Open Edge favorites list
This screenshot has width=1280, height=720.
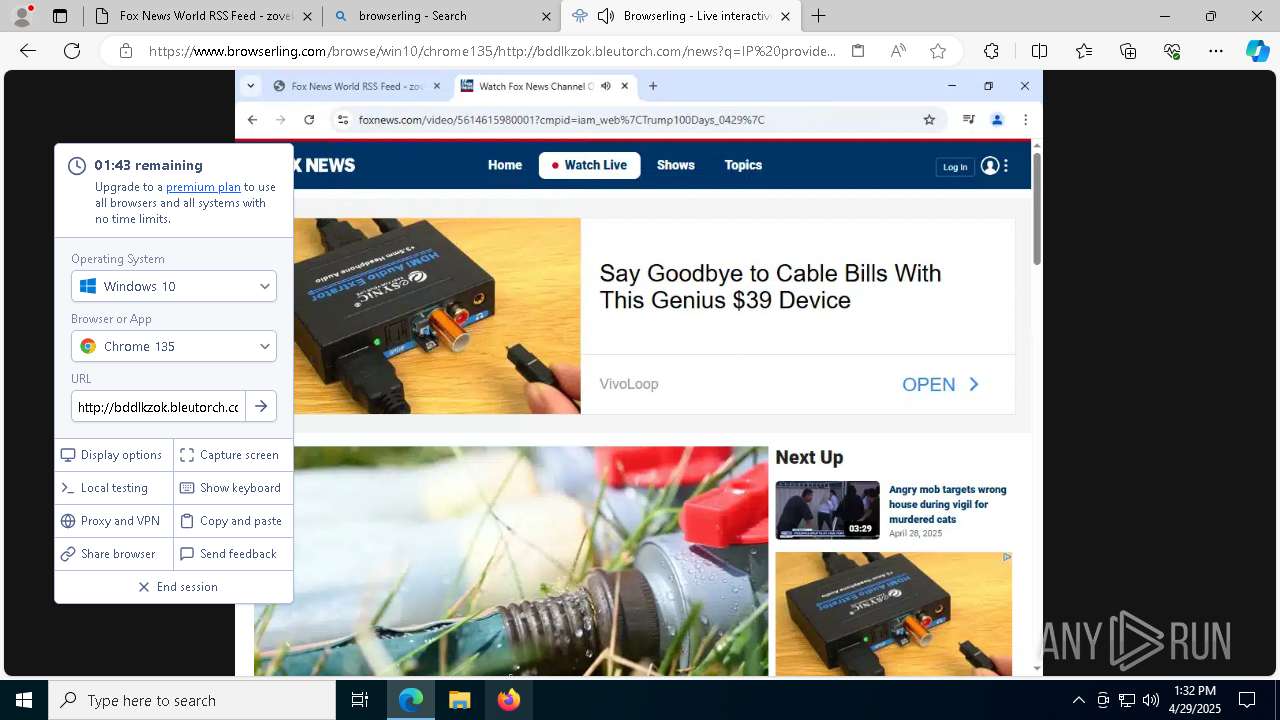pos(1084,51)
